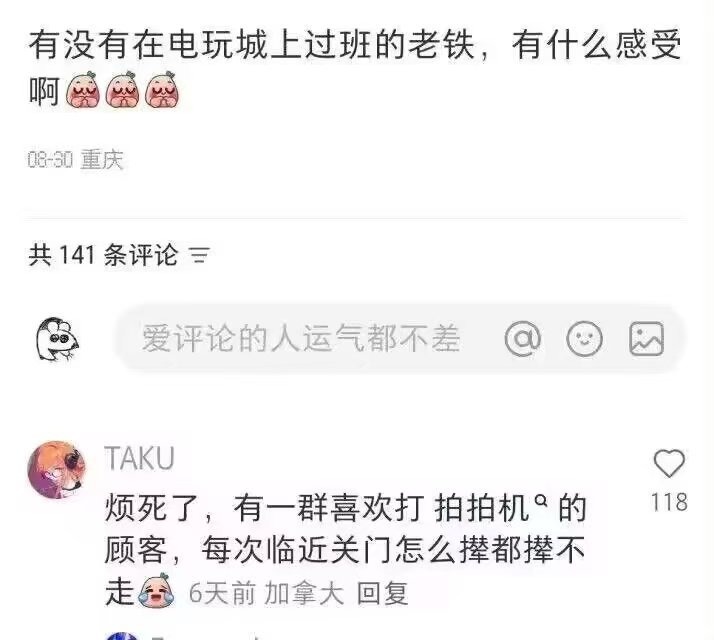This screenshot has height=640, width=714.
Task: Tap 回复 to reply to TAKU
Action: (382, 594)
